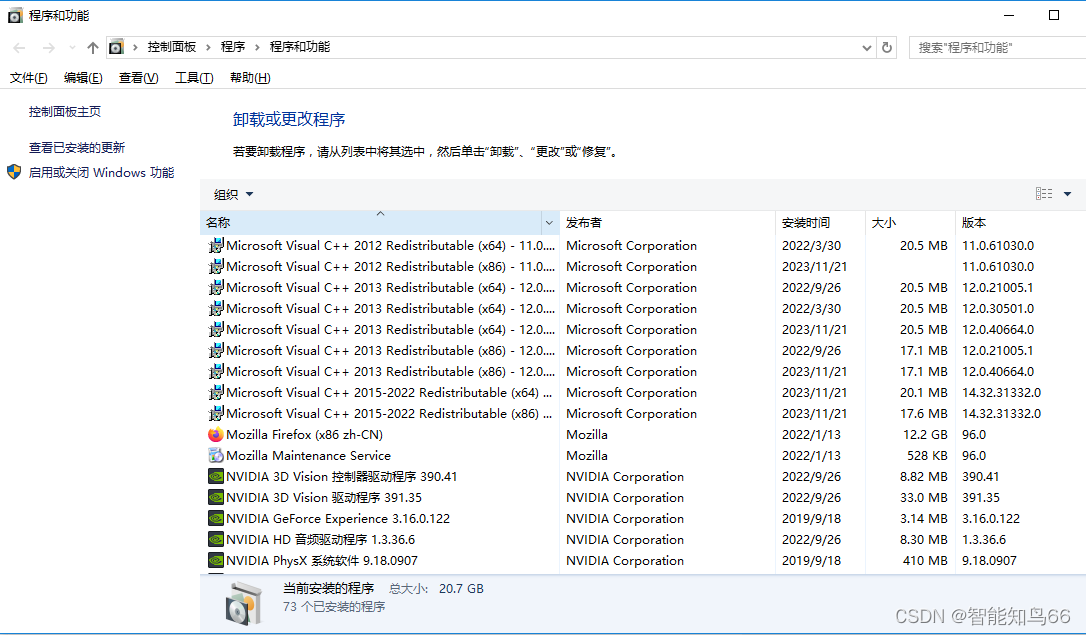1086x635 pixels.
Task: Open 控制面板主页 link
Action: click(x=64, y=111)
